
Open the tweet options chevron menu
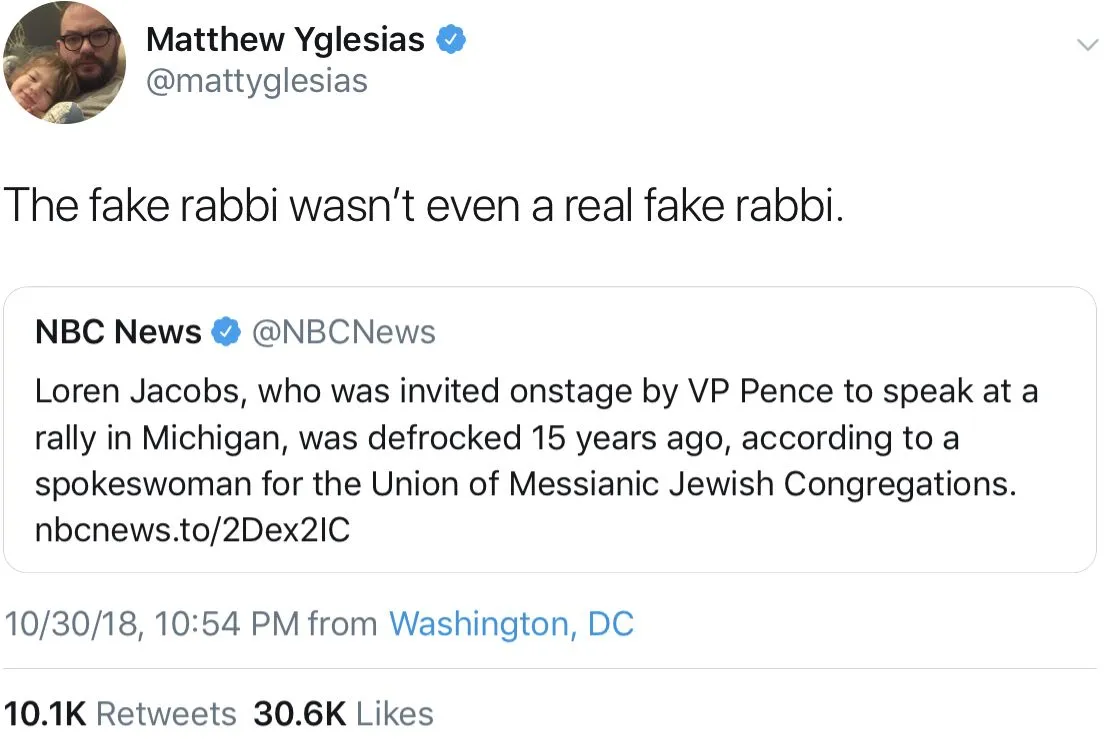1084,45
